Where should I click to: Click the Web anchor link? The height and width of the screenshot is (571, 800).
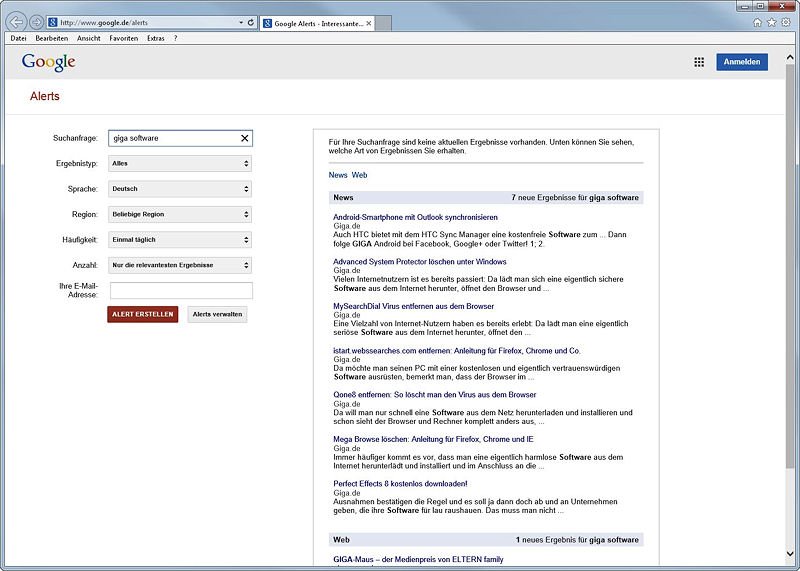coord(359,175)
